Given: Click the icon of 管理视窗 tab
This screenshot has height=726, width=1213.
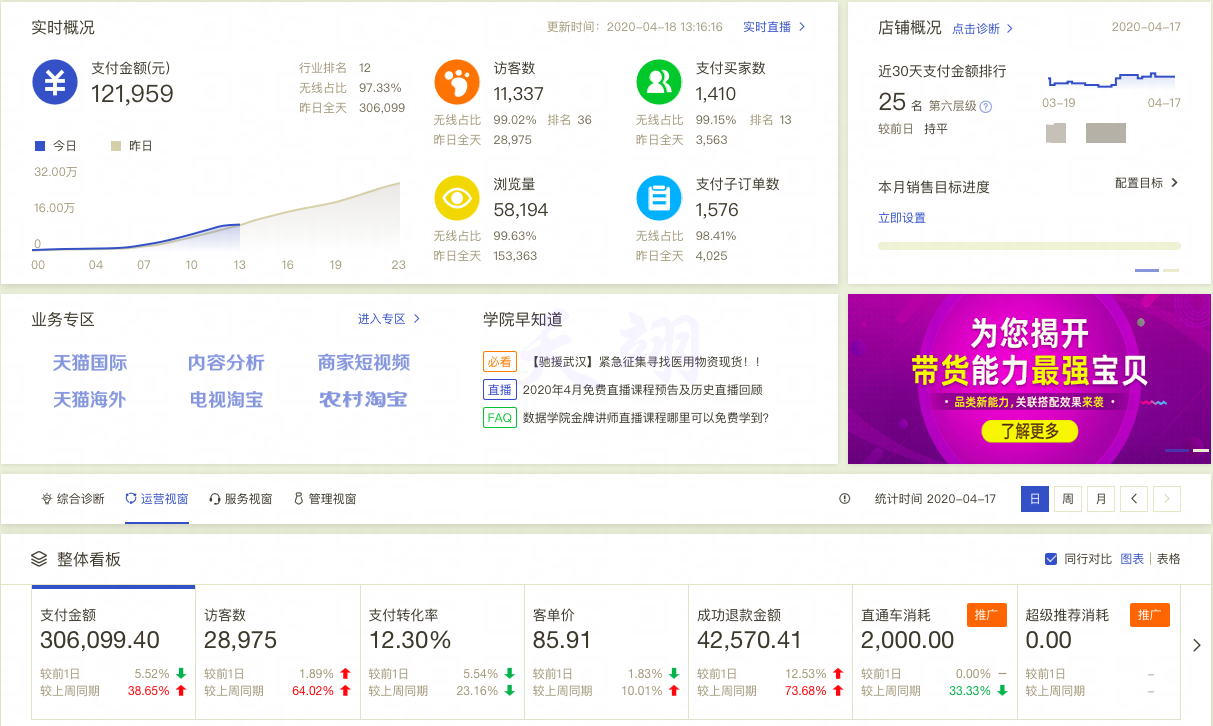Looking at the screenshot, I should [x=298, y=498].
